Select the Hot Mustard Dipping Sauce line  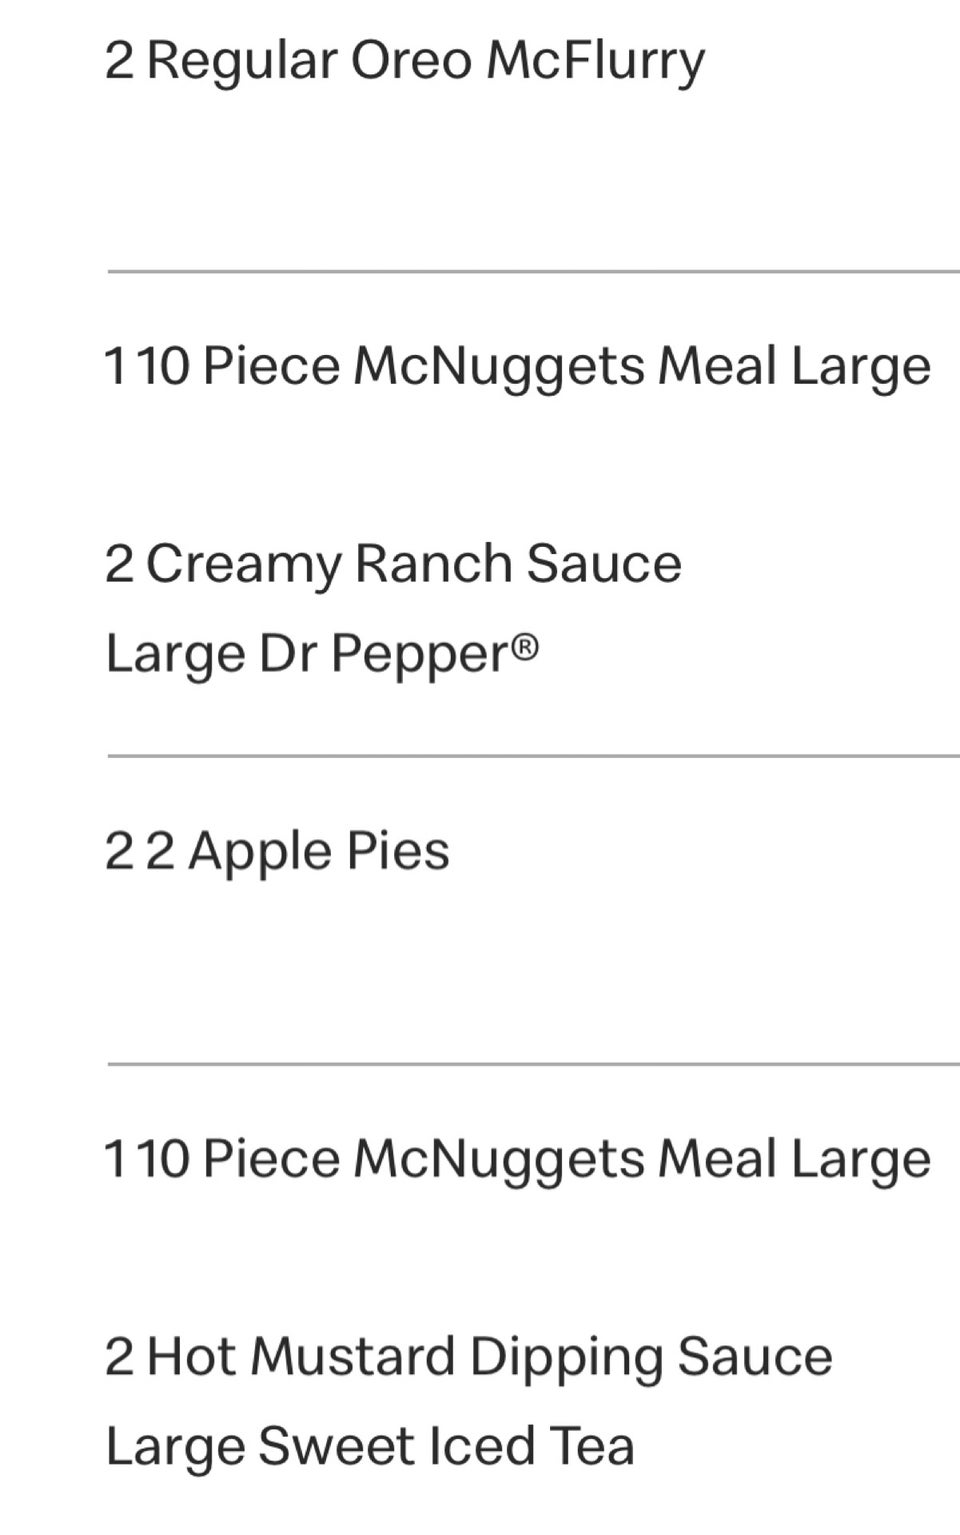[x=469, y=1358]
